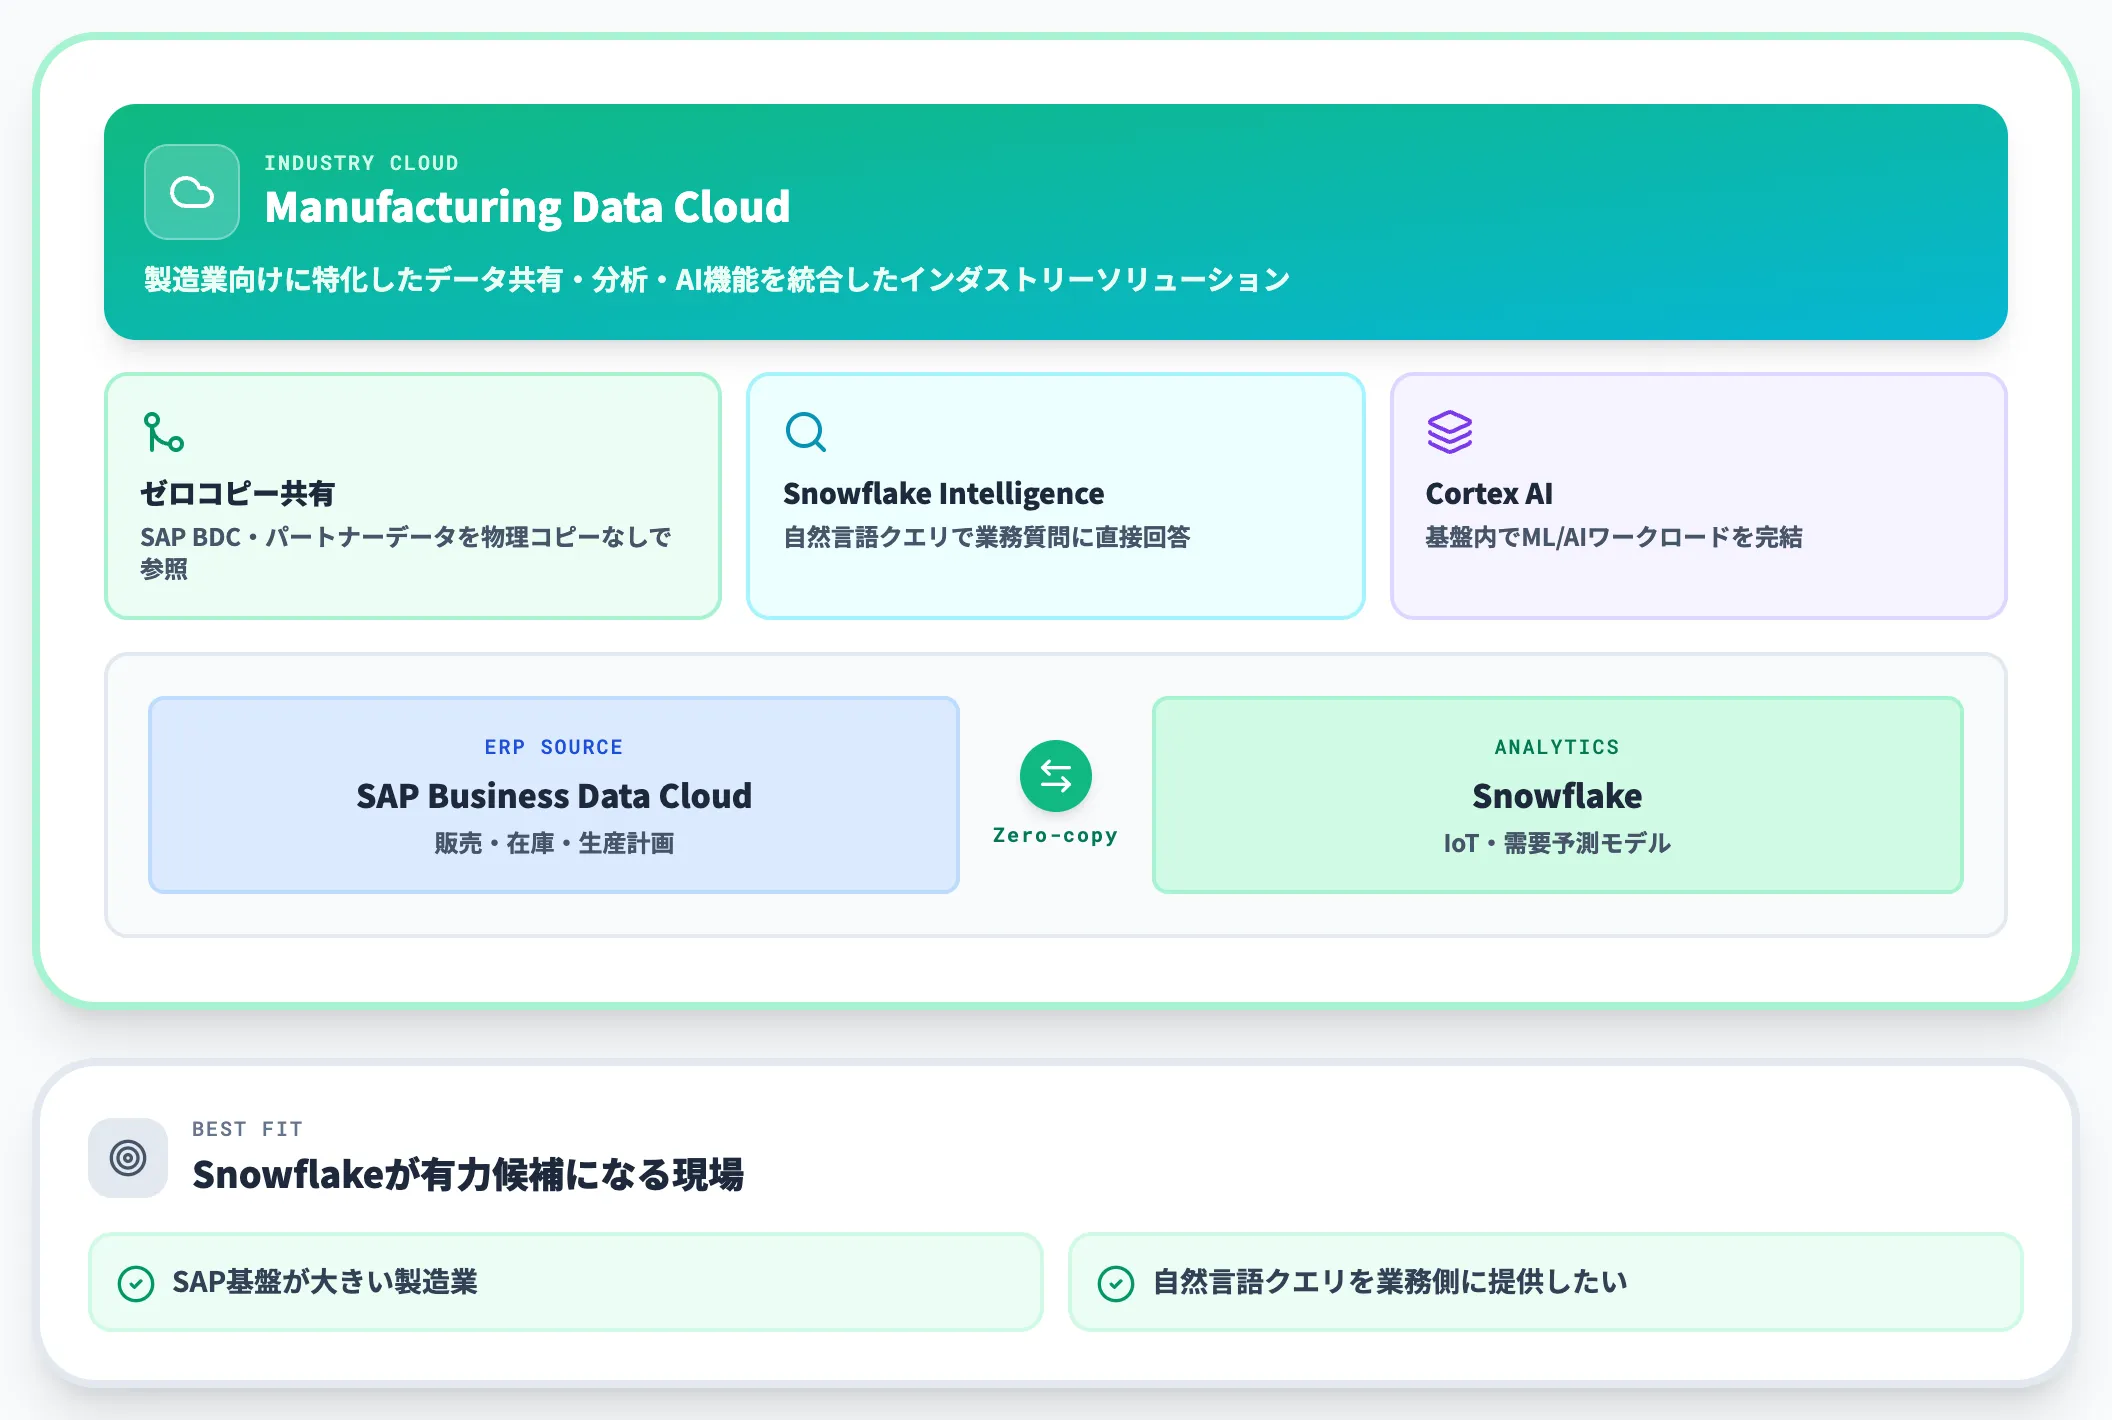Click the stacked layers icon above Cortex AI
Screen dimensions: 2112x1420
1449,432
